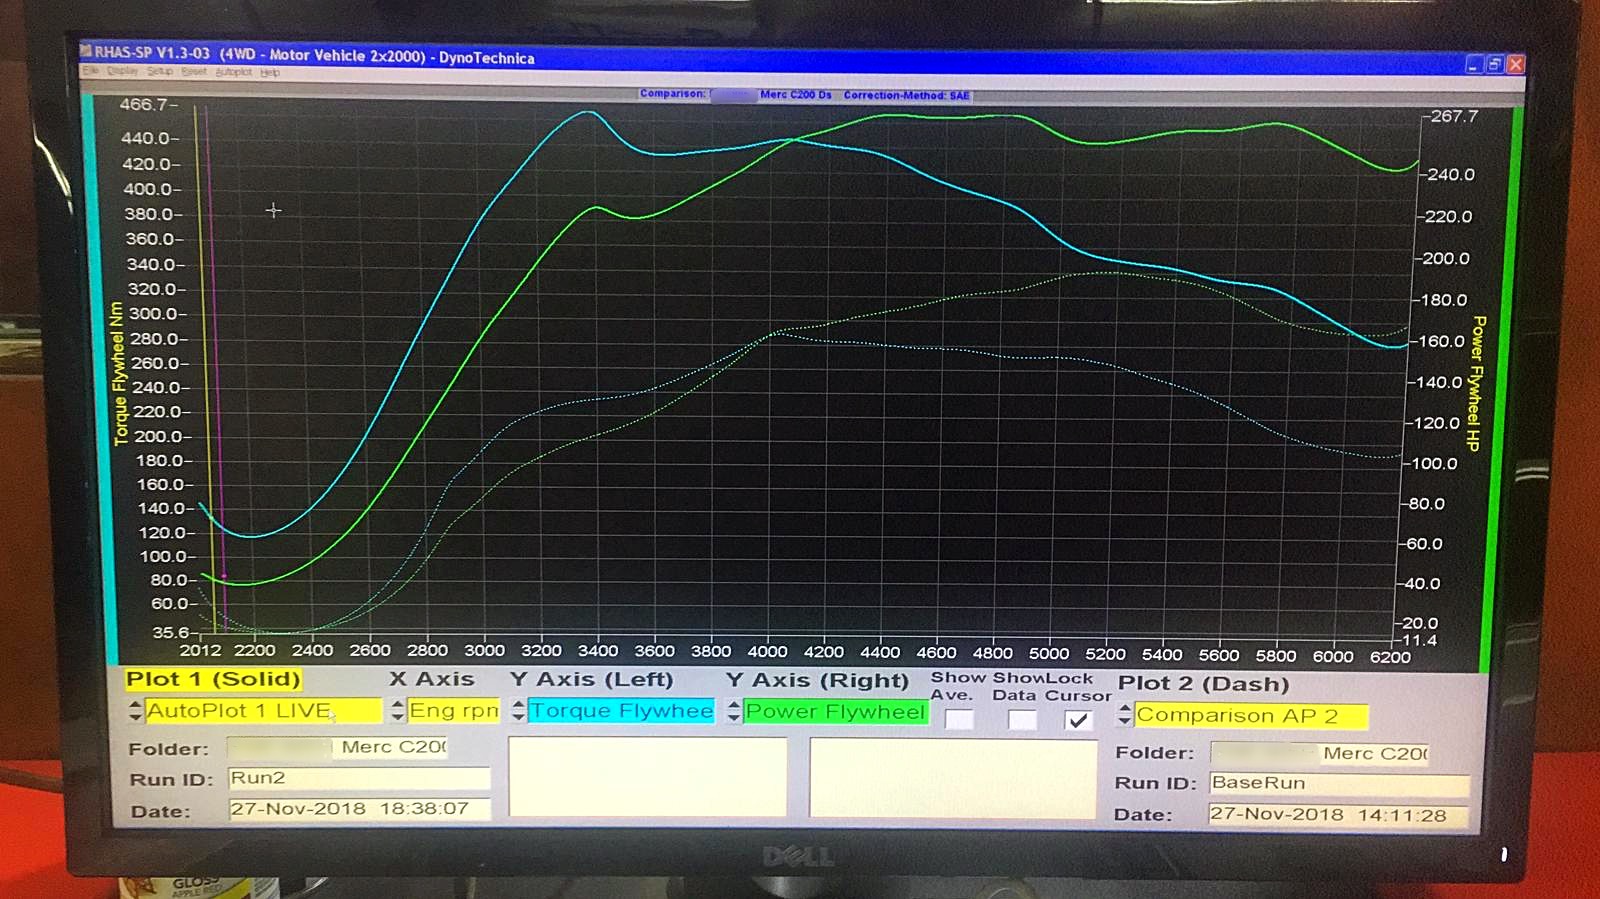
Task: Minimize the RHAS-SP window
Action: pos(1473,64)
